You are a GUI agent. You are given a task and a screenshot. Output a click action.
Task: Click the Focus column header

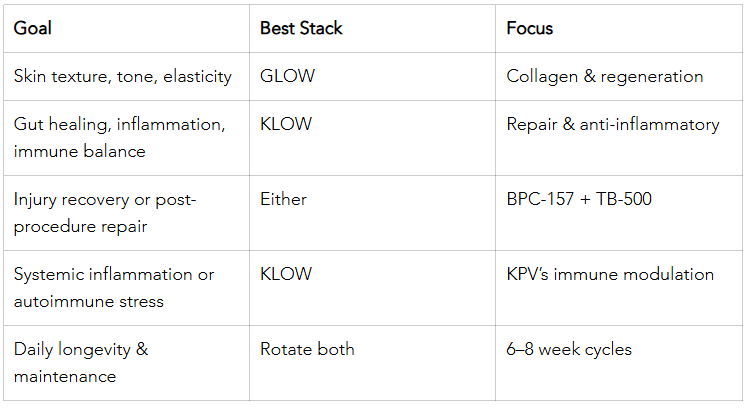tap(530, 28)
